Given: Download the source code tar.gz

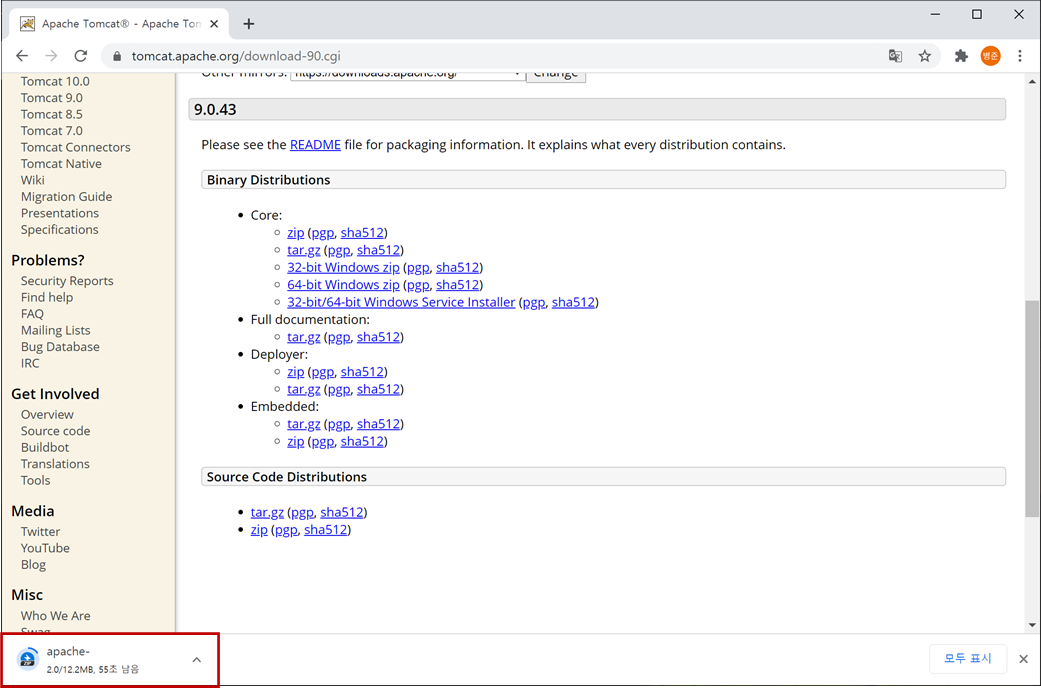Looking at the screenshot, I should [x=267, y=512].
